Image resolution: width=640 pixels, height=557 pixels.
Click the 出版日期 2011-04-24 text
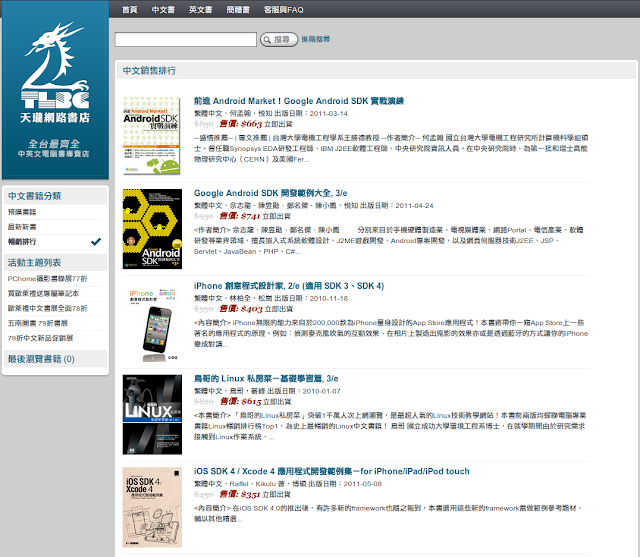point(397,206)
